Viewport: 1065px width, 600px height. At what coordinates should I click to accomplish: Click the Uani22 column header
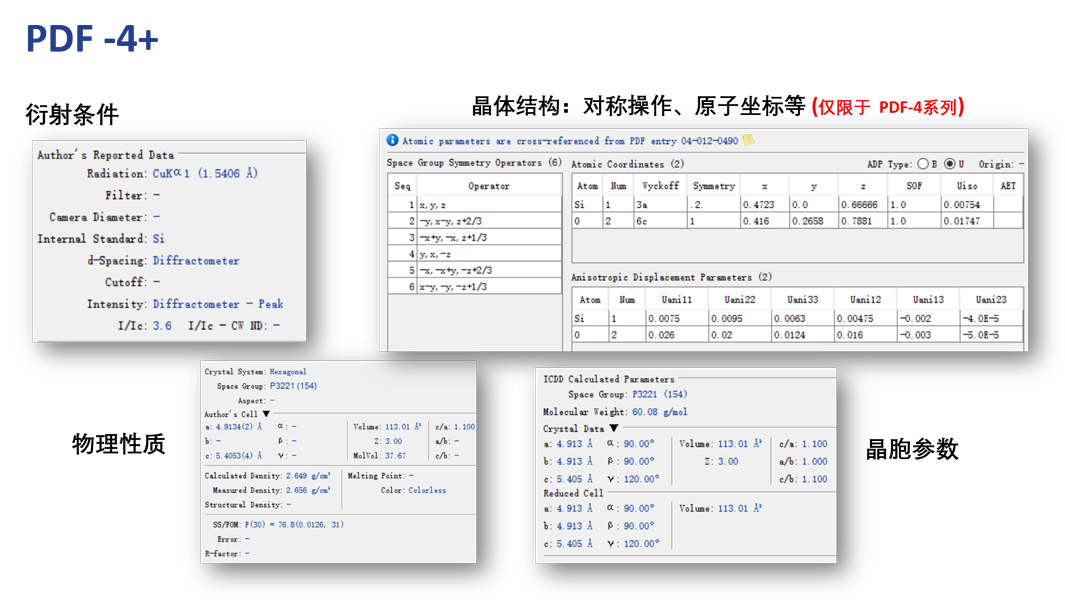pos(739,299)
